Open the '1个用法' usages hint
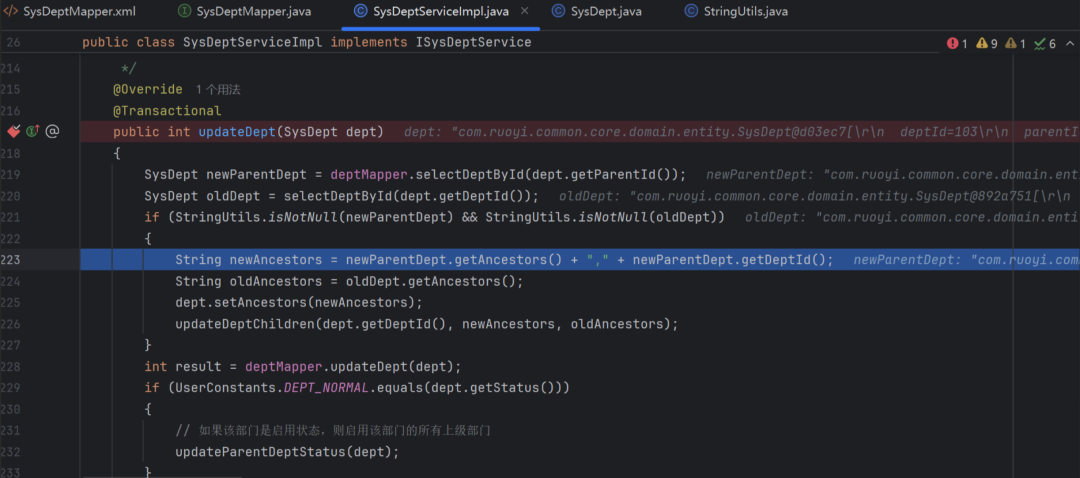The width and height of the screenshot is (1080, 478). point(218,90)
